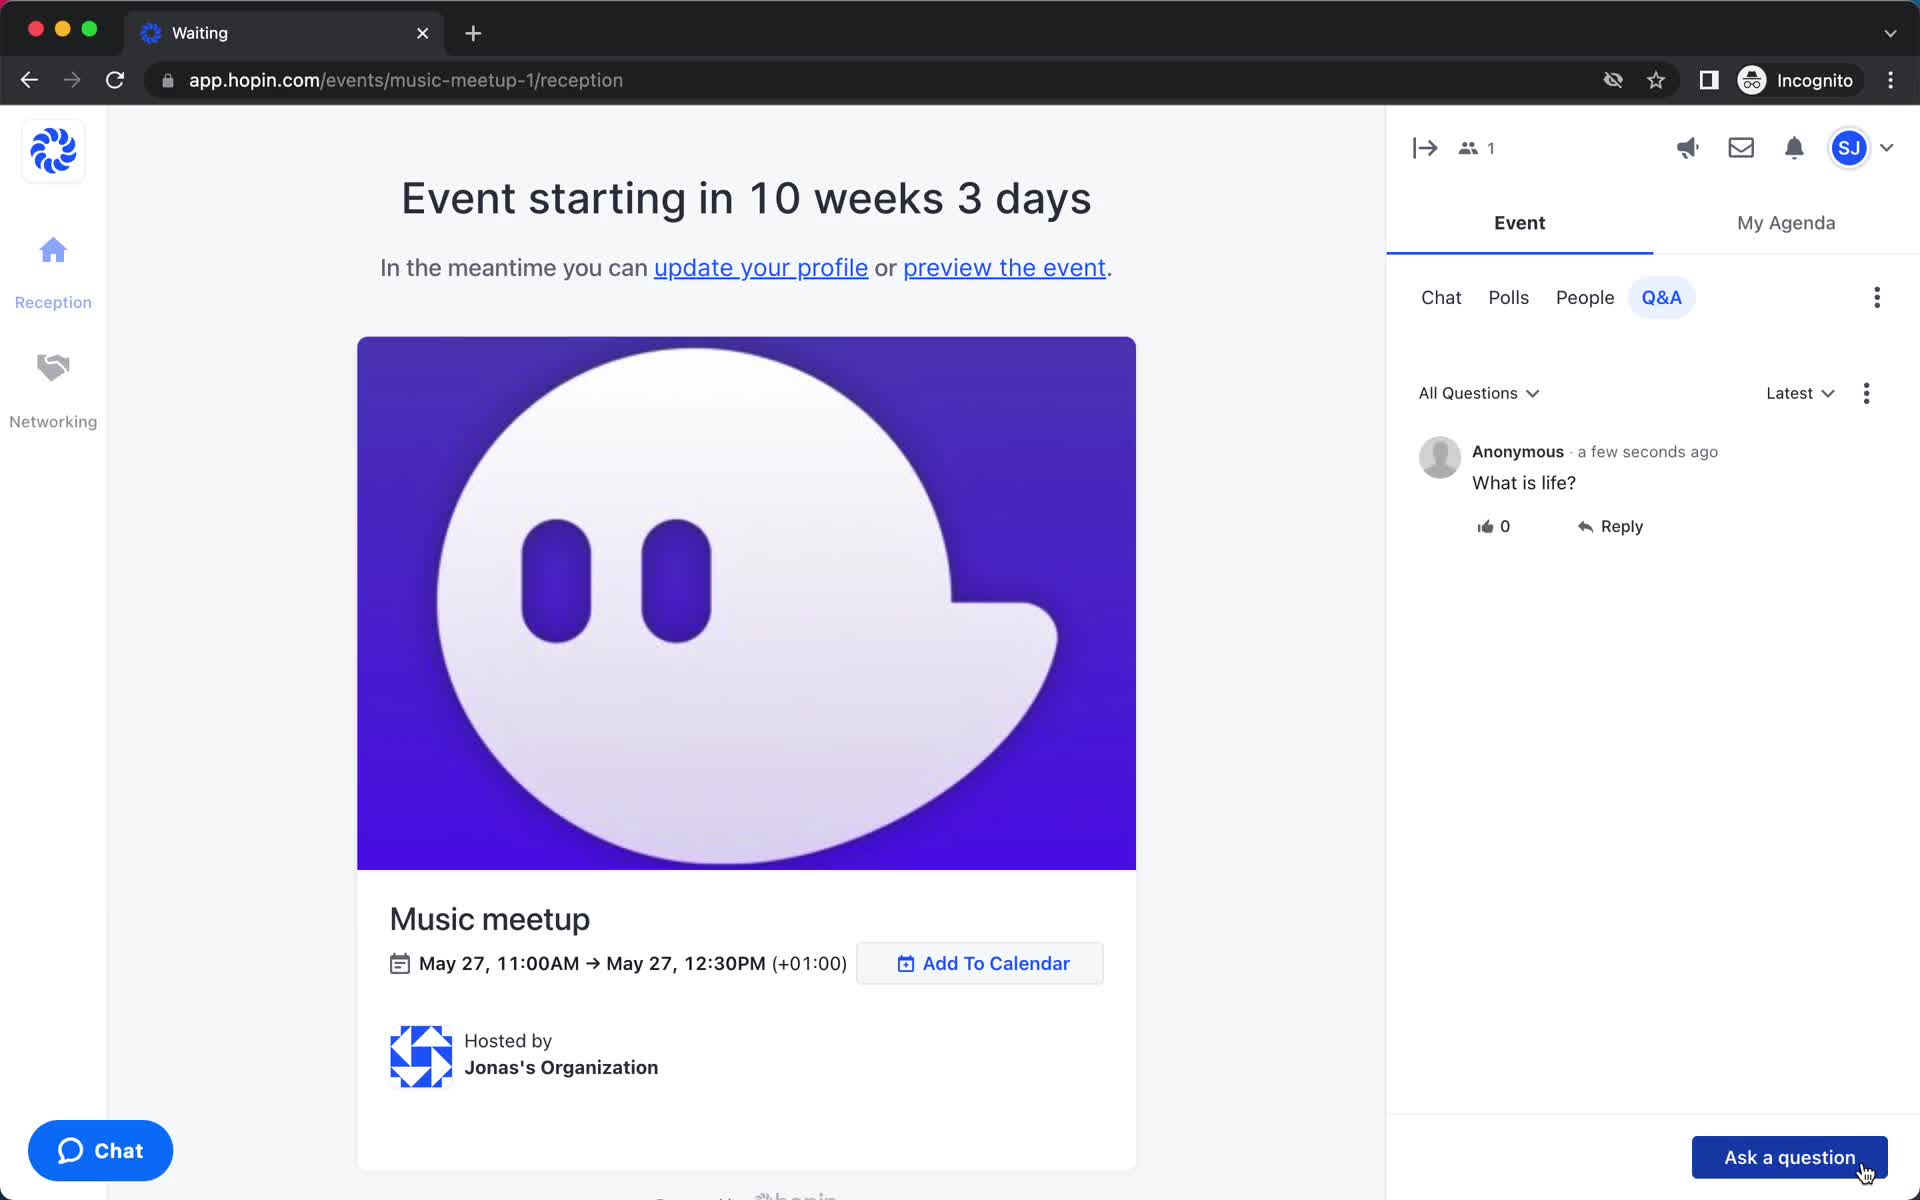Select the Networking sidebar icon

53,366
